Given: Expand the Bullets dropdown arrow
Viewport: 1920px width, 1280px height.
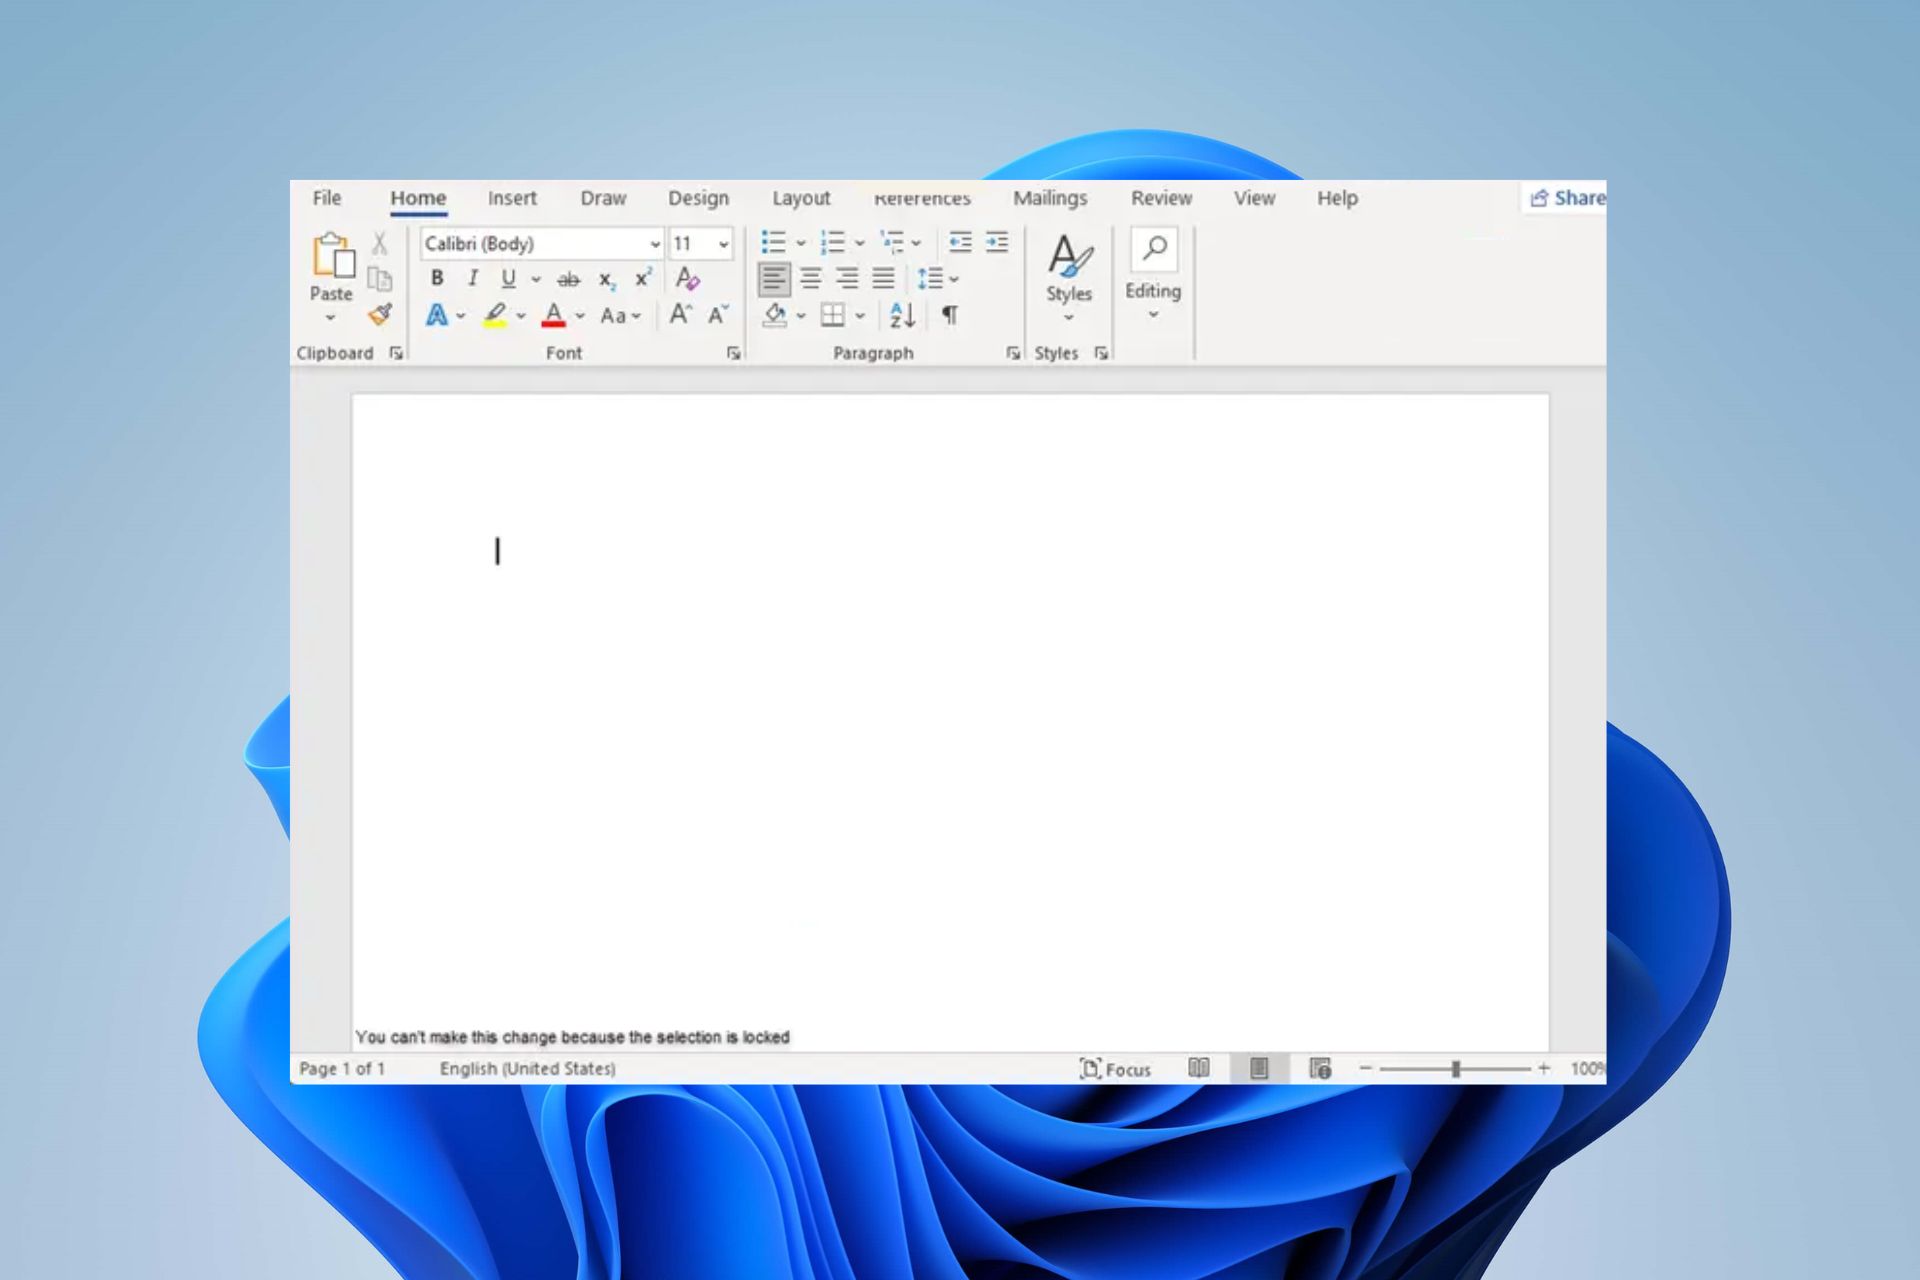Looking at the screenshot, I should click(801, 243).
